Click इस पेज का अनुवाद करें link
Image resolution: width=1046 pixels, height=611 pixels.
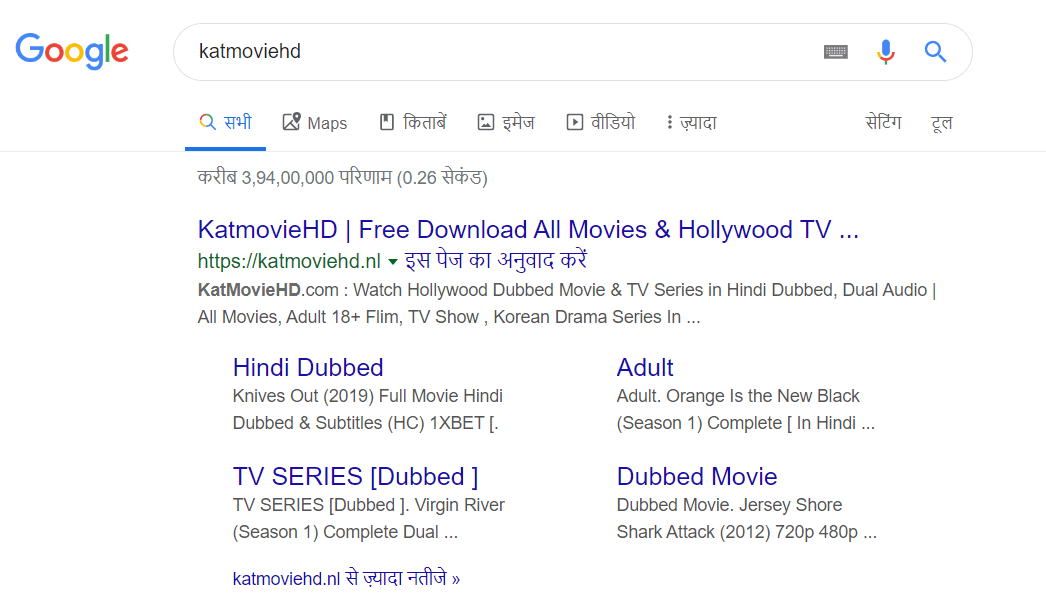point(496,261)
